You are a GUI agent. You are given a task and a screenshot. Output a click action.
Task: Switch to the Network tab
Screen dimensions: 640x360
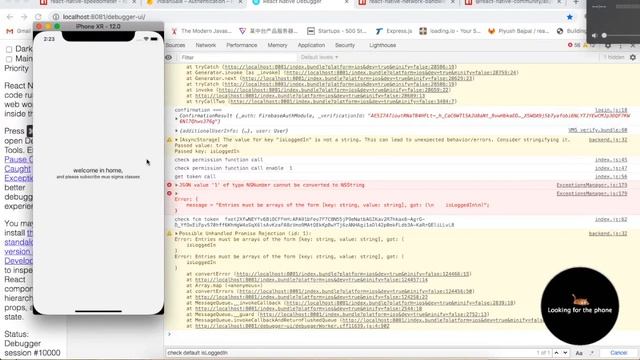(206, 45)
